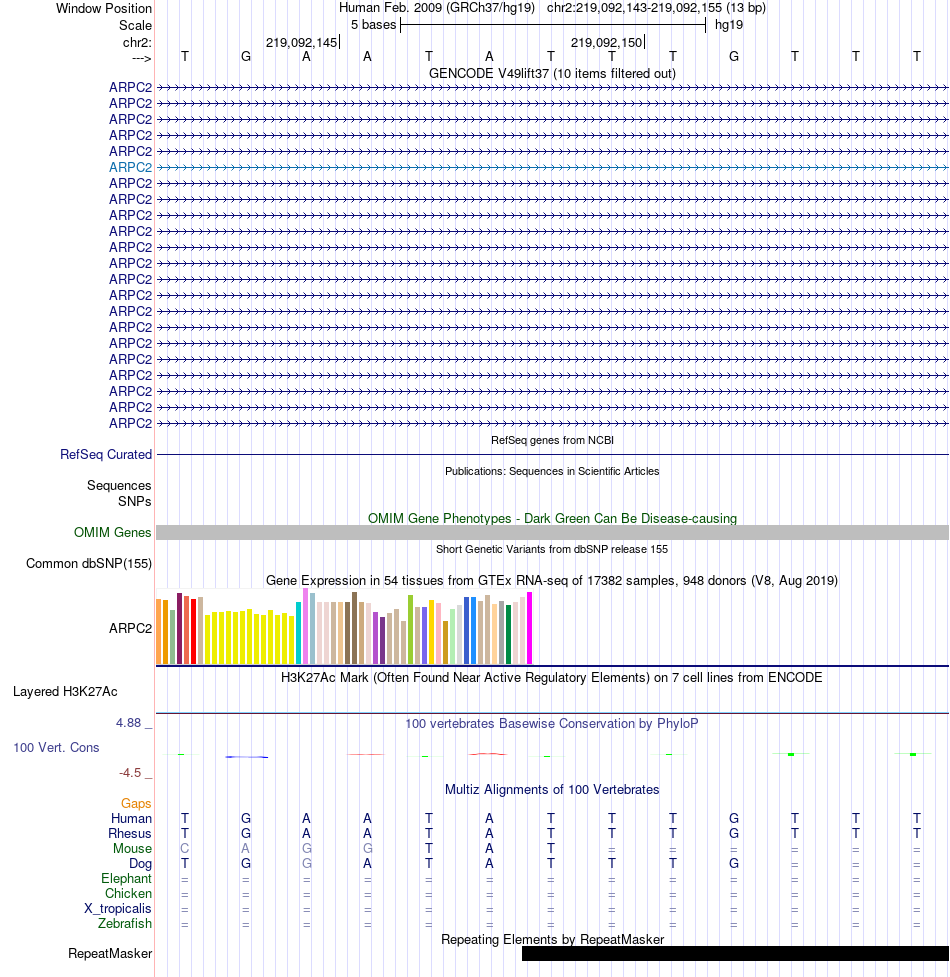Select the Mouse alignment row label
Viewport: 950px width, 977px height.
[x=132, y=849]
